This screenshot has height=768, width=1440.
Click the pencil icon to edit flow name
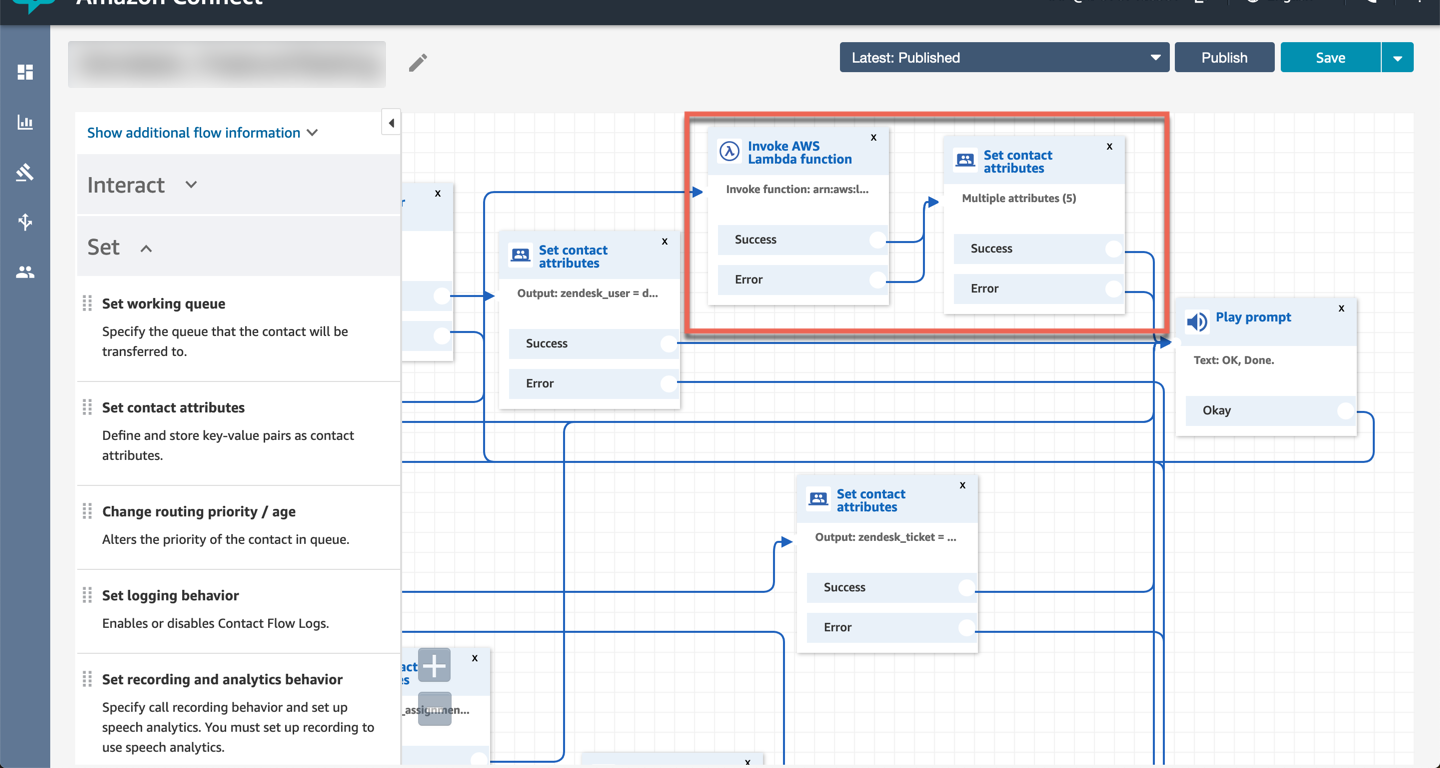(418, 63)
